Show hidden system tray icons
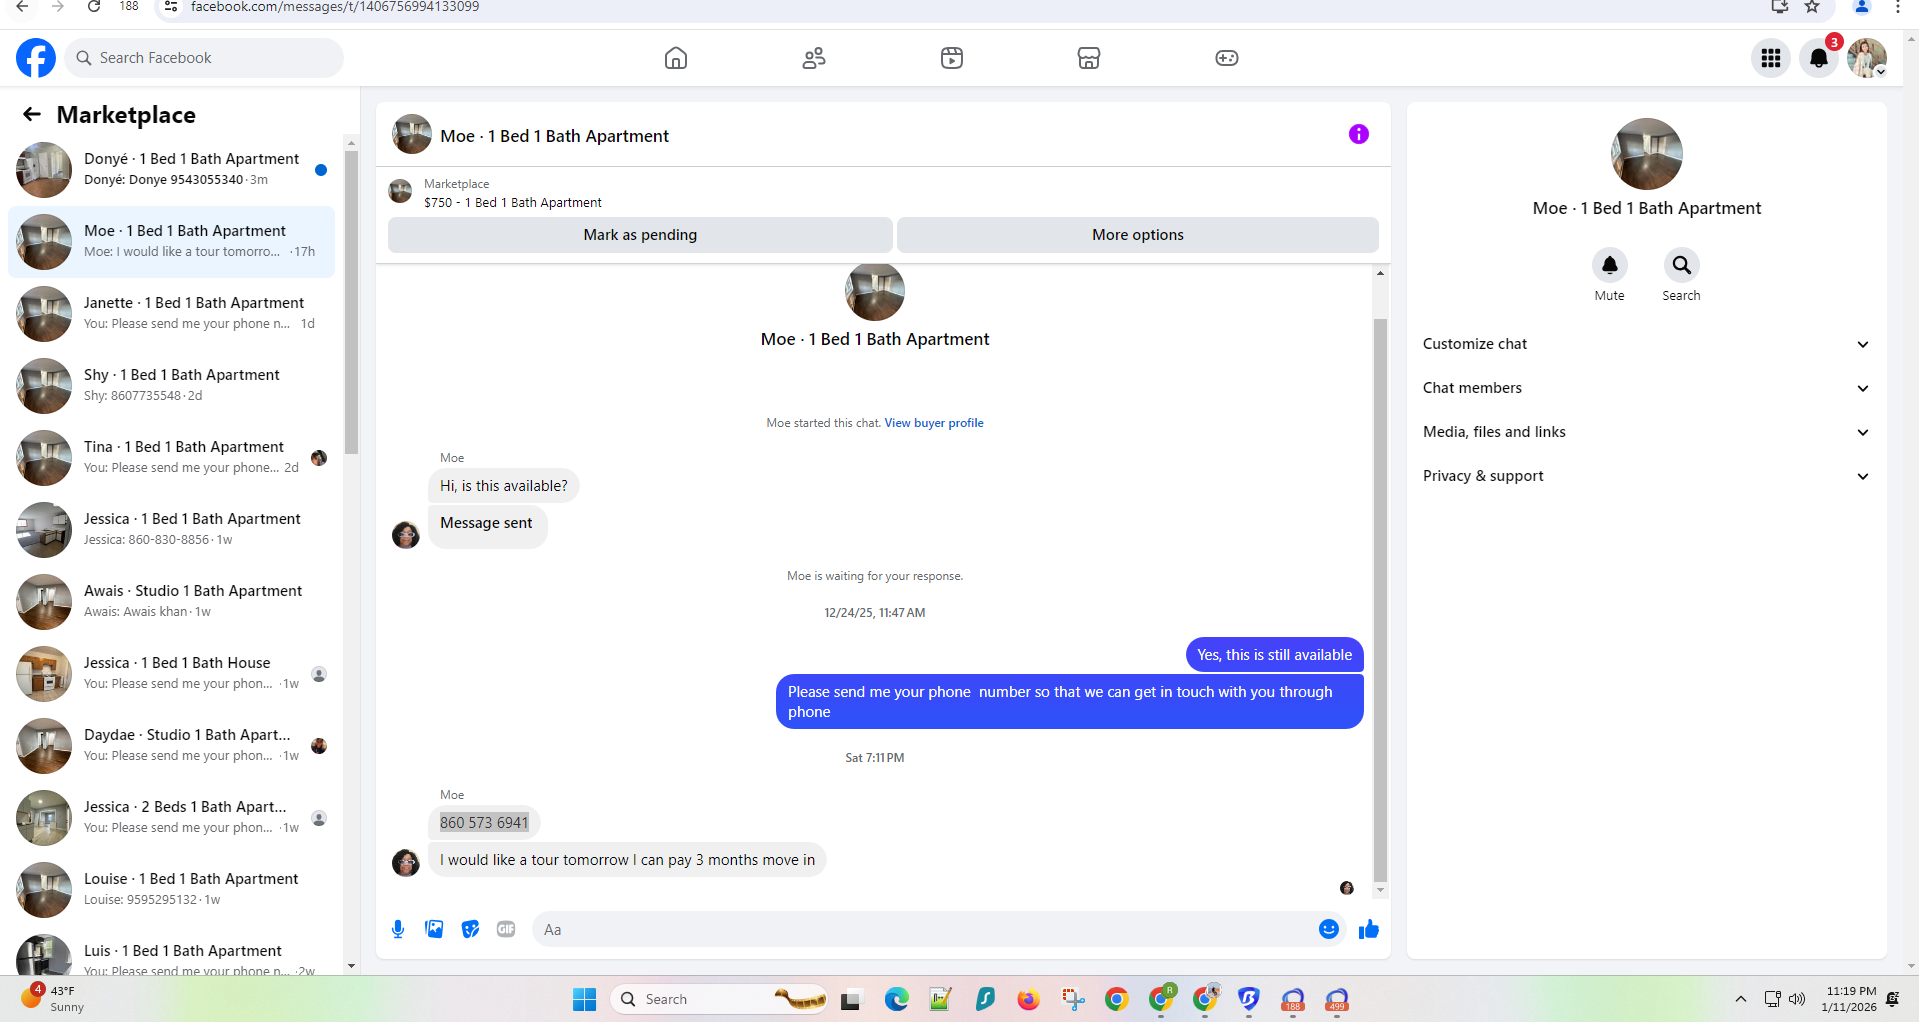This screenshot has height=1022, width=1919. click(x=1741, y=999)
